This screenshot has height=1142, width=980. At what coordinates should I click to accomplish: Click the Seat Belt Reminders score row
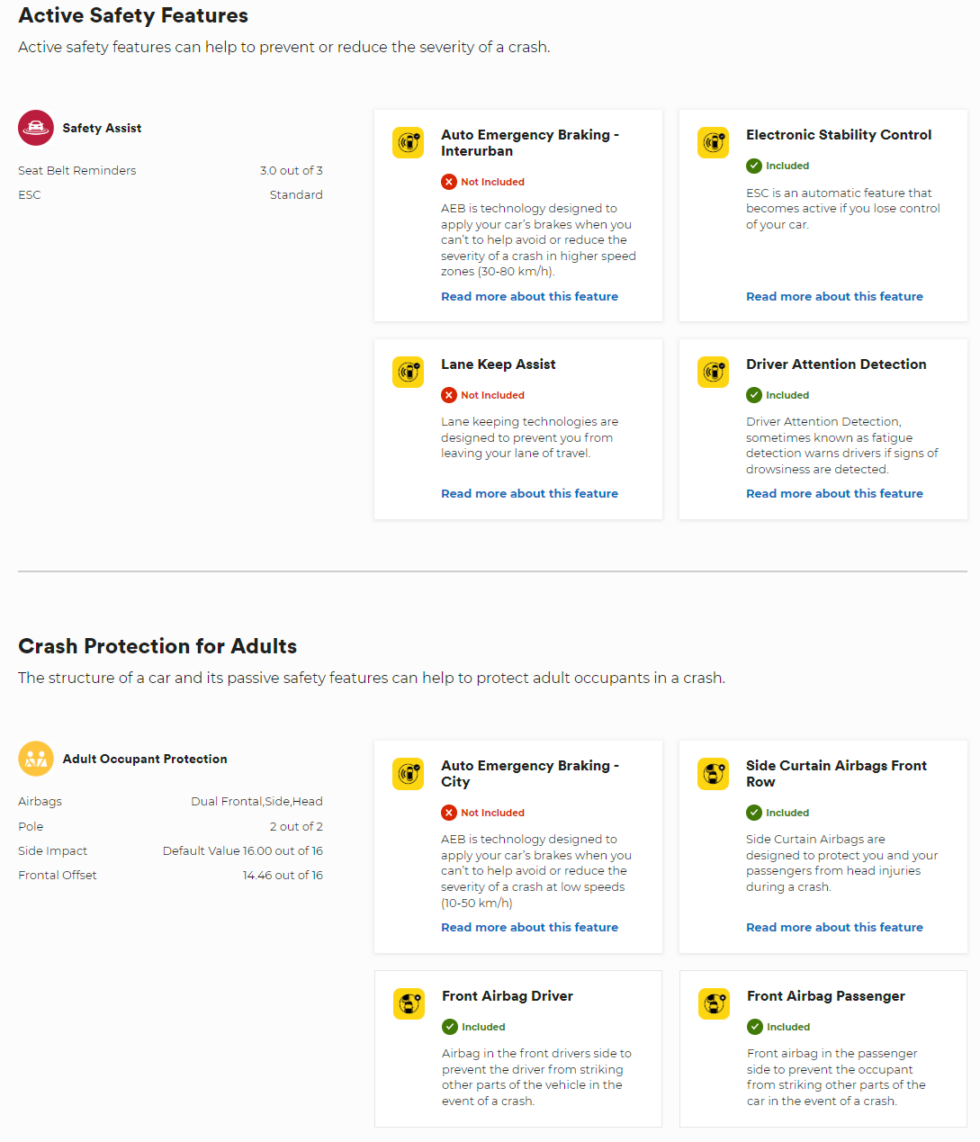(170, 170)
